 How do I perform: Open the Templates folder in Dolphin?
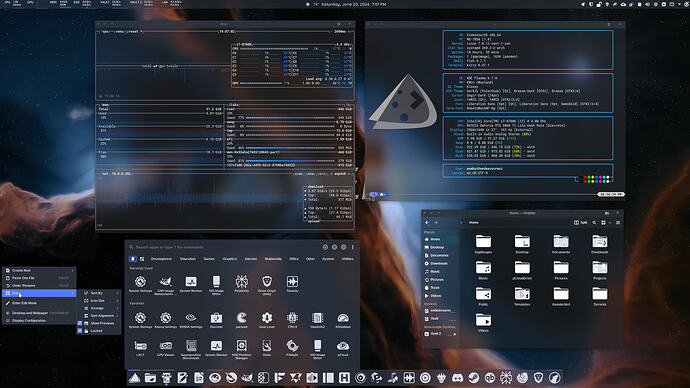click(x=522, y=296)
